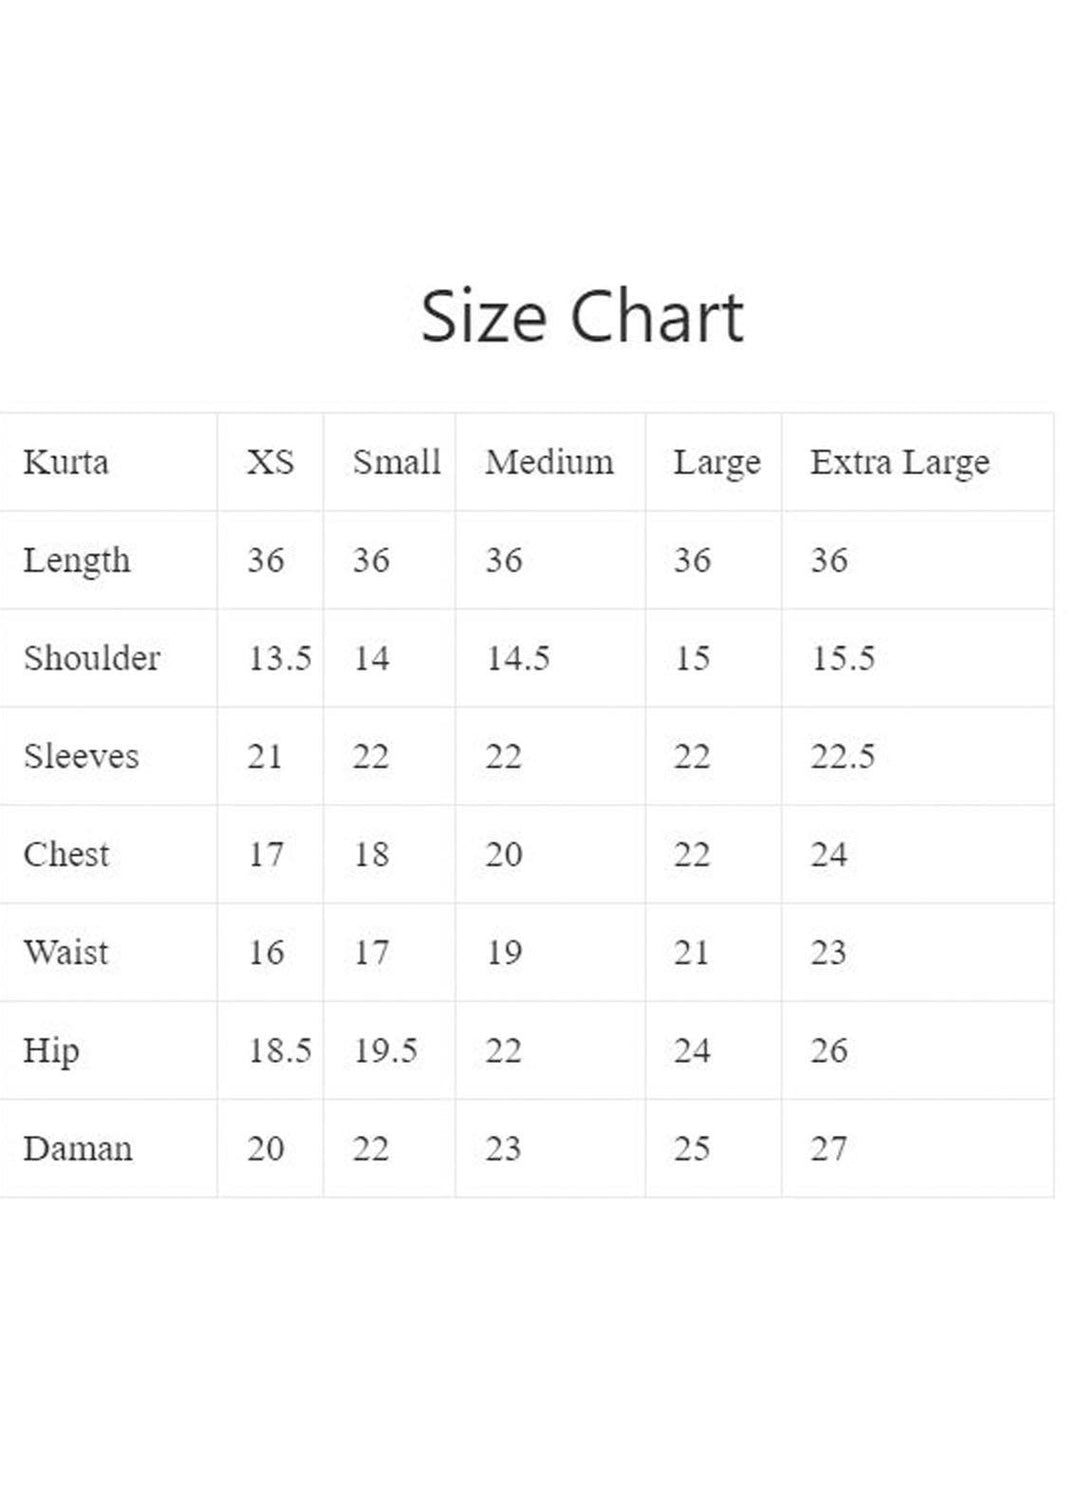Screen dimensions: 1080x1503
Task: Click the Chest row label
Action: (x=66, y=854)
